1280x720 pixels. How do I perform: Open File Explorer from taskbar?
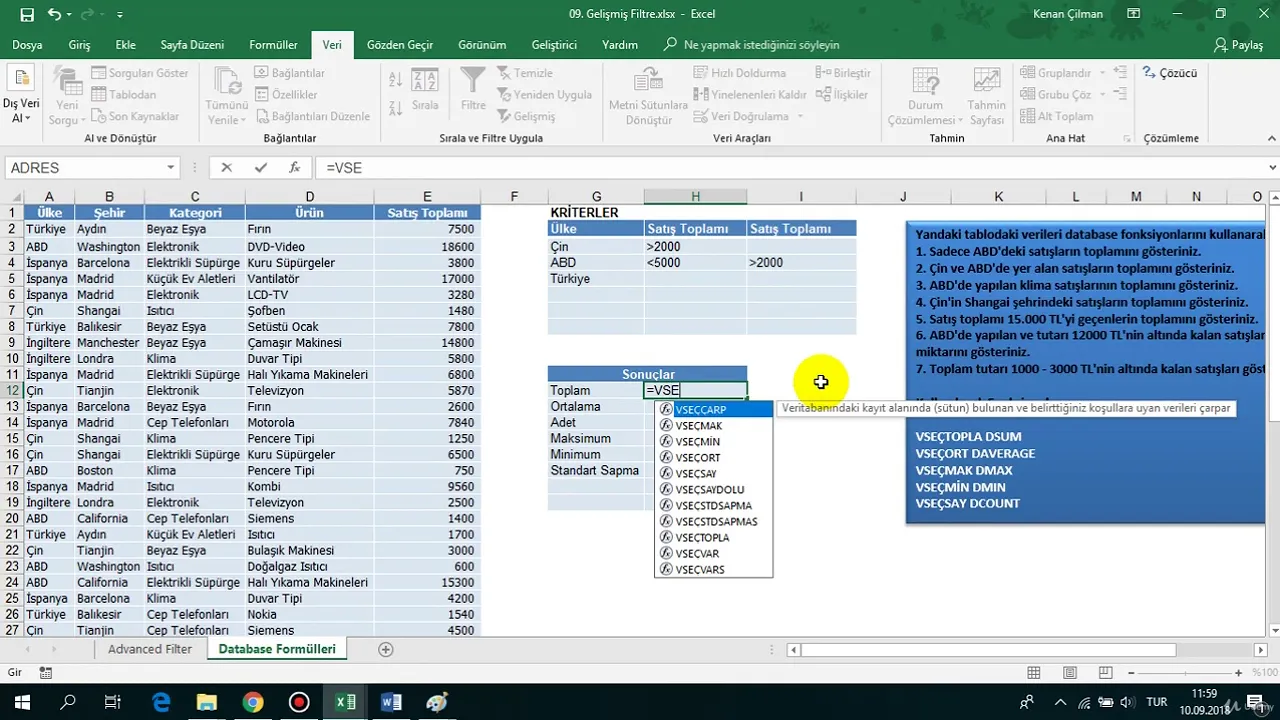click(207, 702)
